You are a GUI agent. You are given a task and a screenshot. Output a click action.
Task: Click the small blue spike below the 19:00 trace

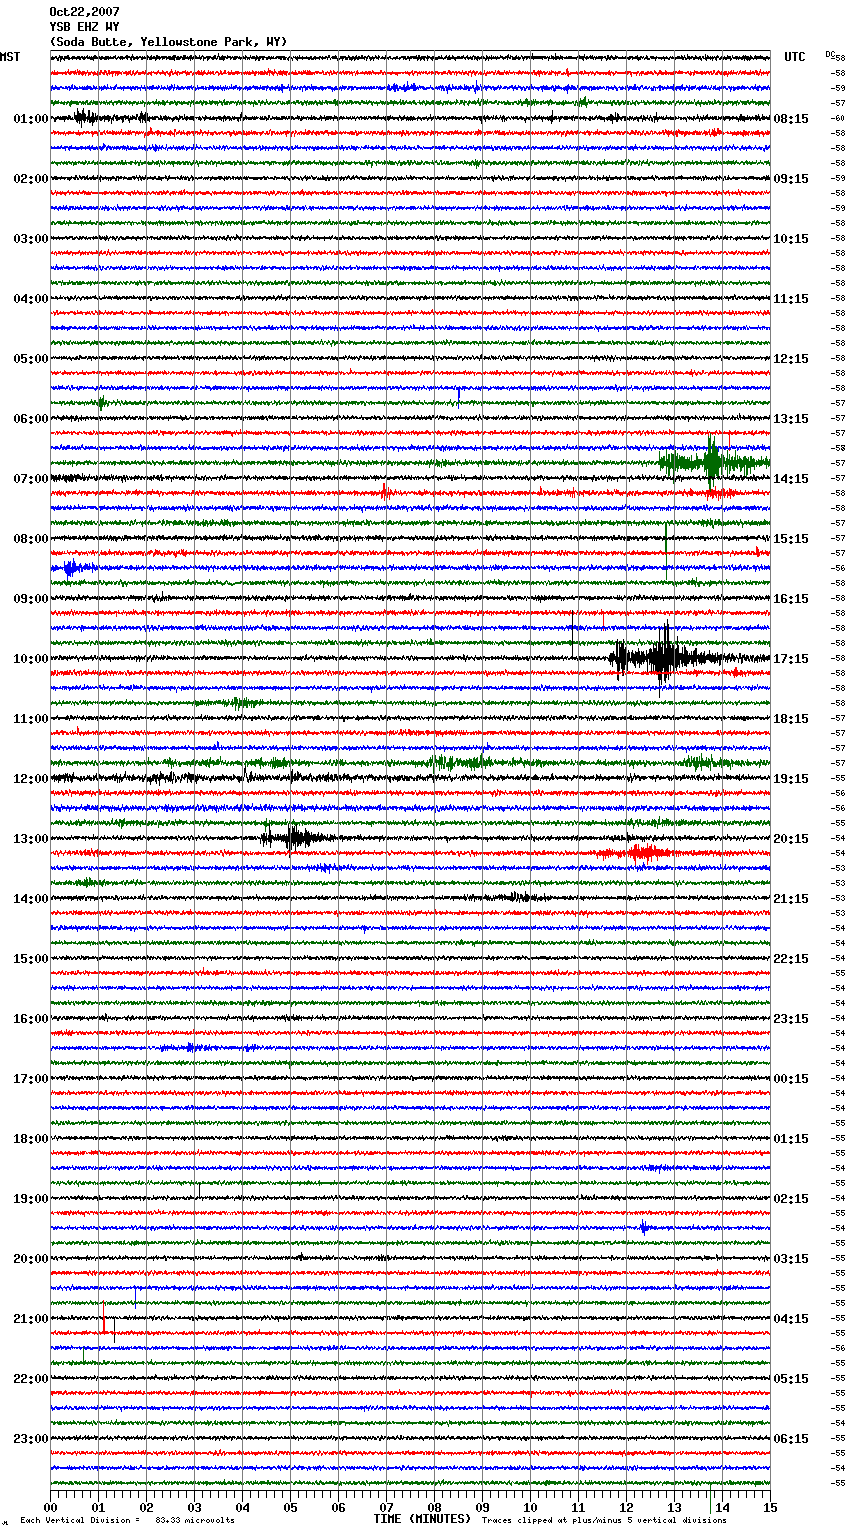(x=644, y=1227)
